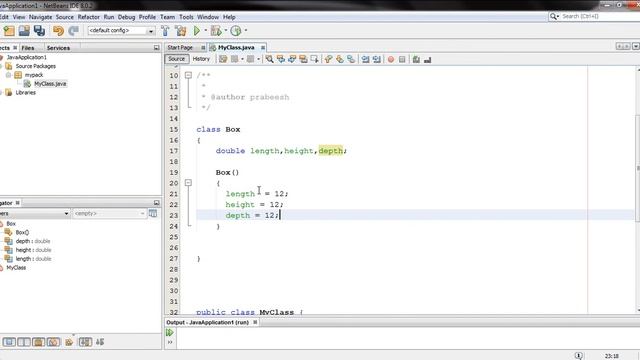Screen dimensions: 640x360
Task: Open the Refactor menu
Action: 89,17
